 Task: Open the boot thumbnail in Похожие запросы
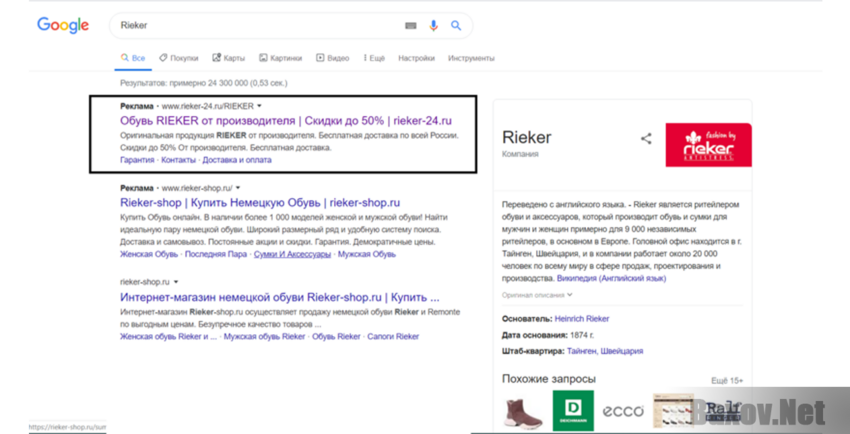(523, 411)
